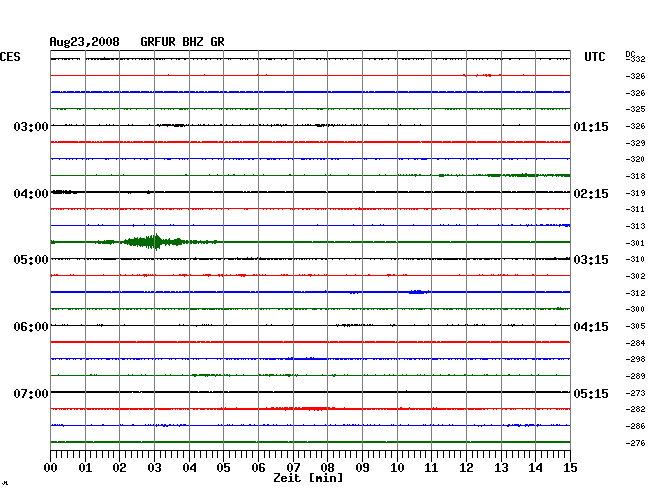Select the 07:00 local time label
This screenshot has height=494, width=650.
coord(31,393)
